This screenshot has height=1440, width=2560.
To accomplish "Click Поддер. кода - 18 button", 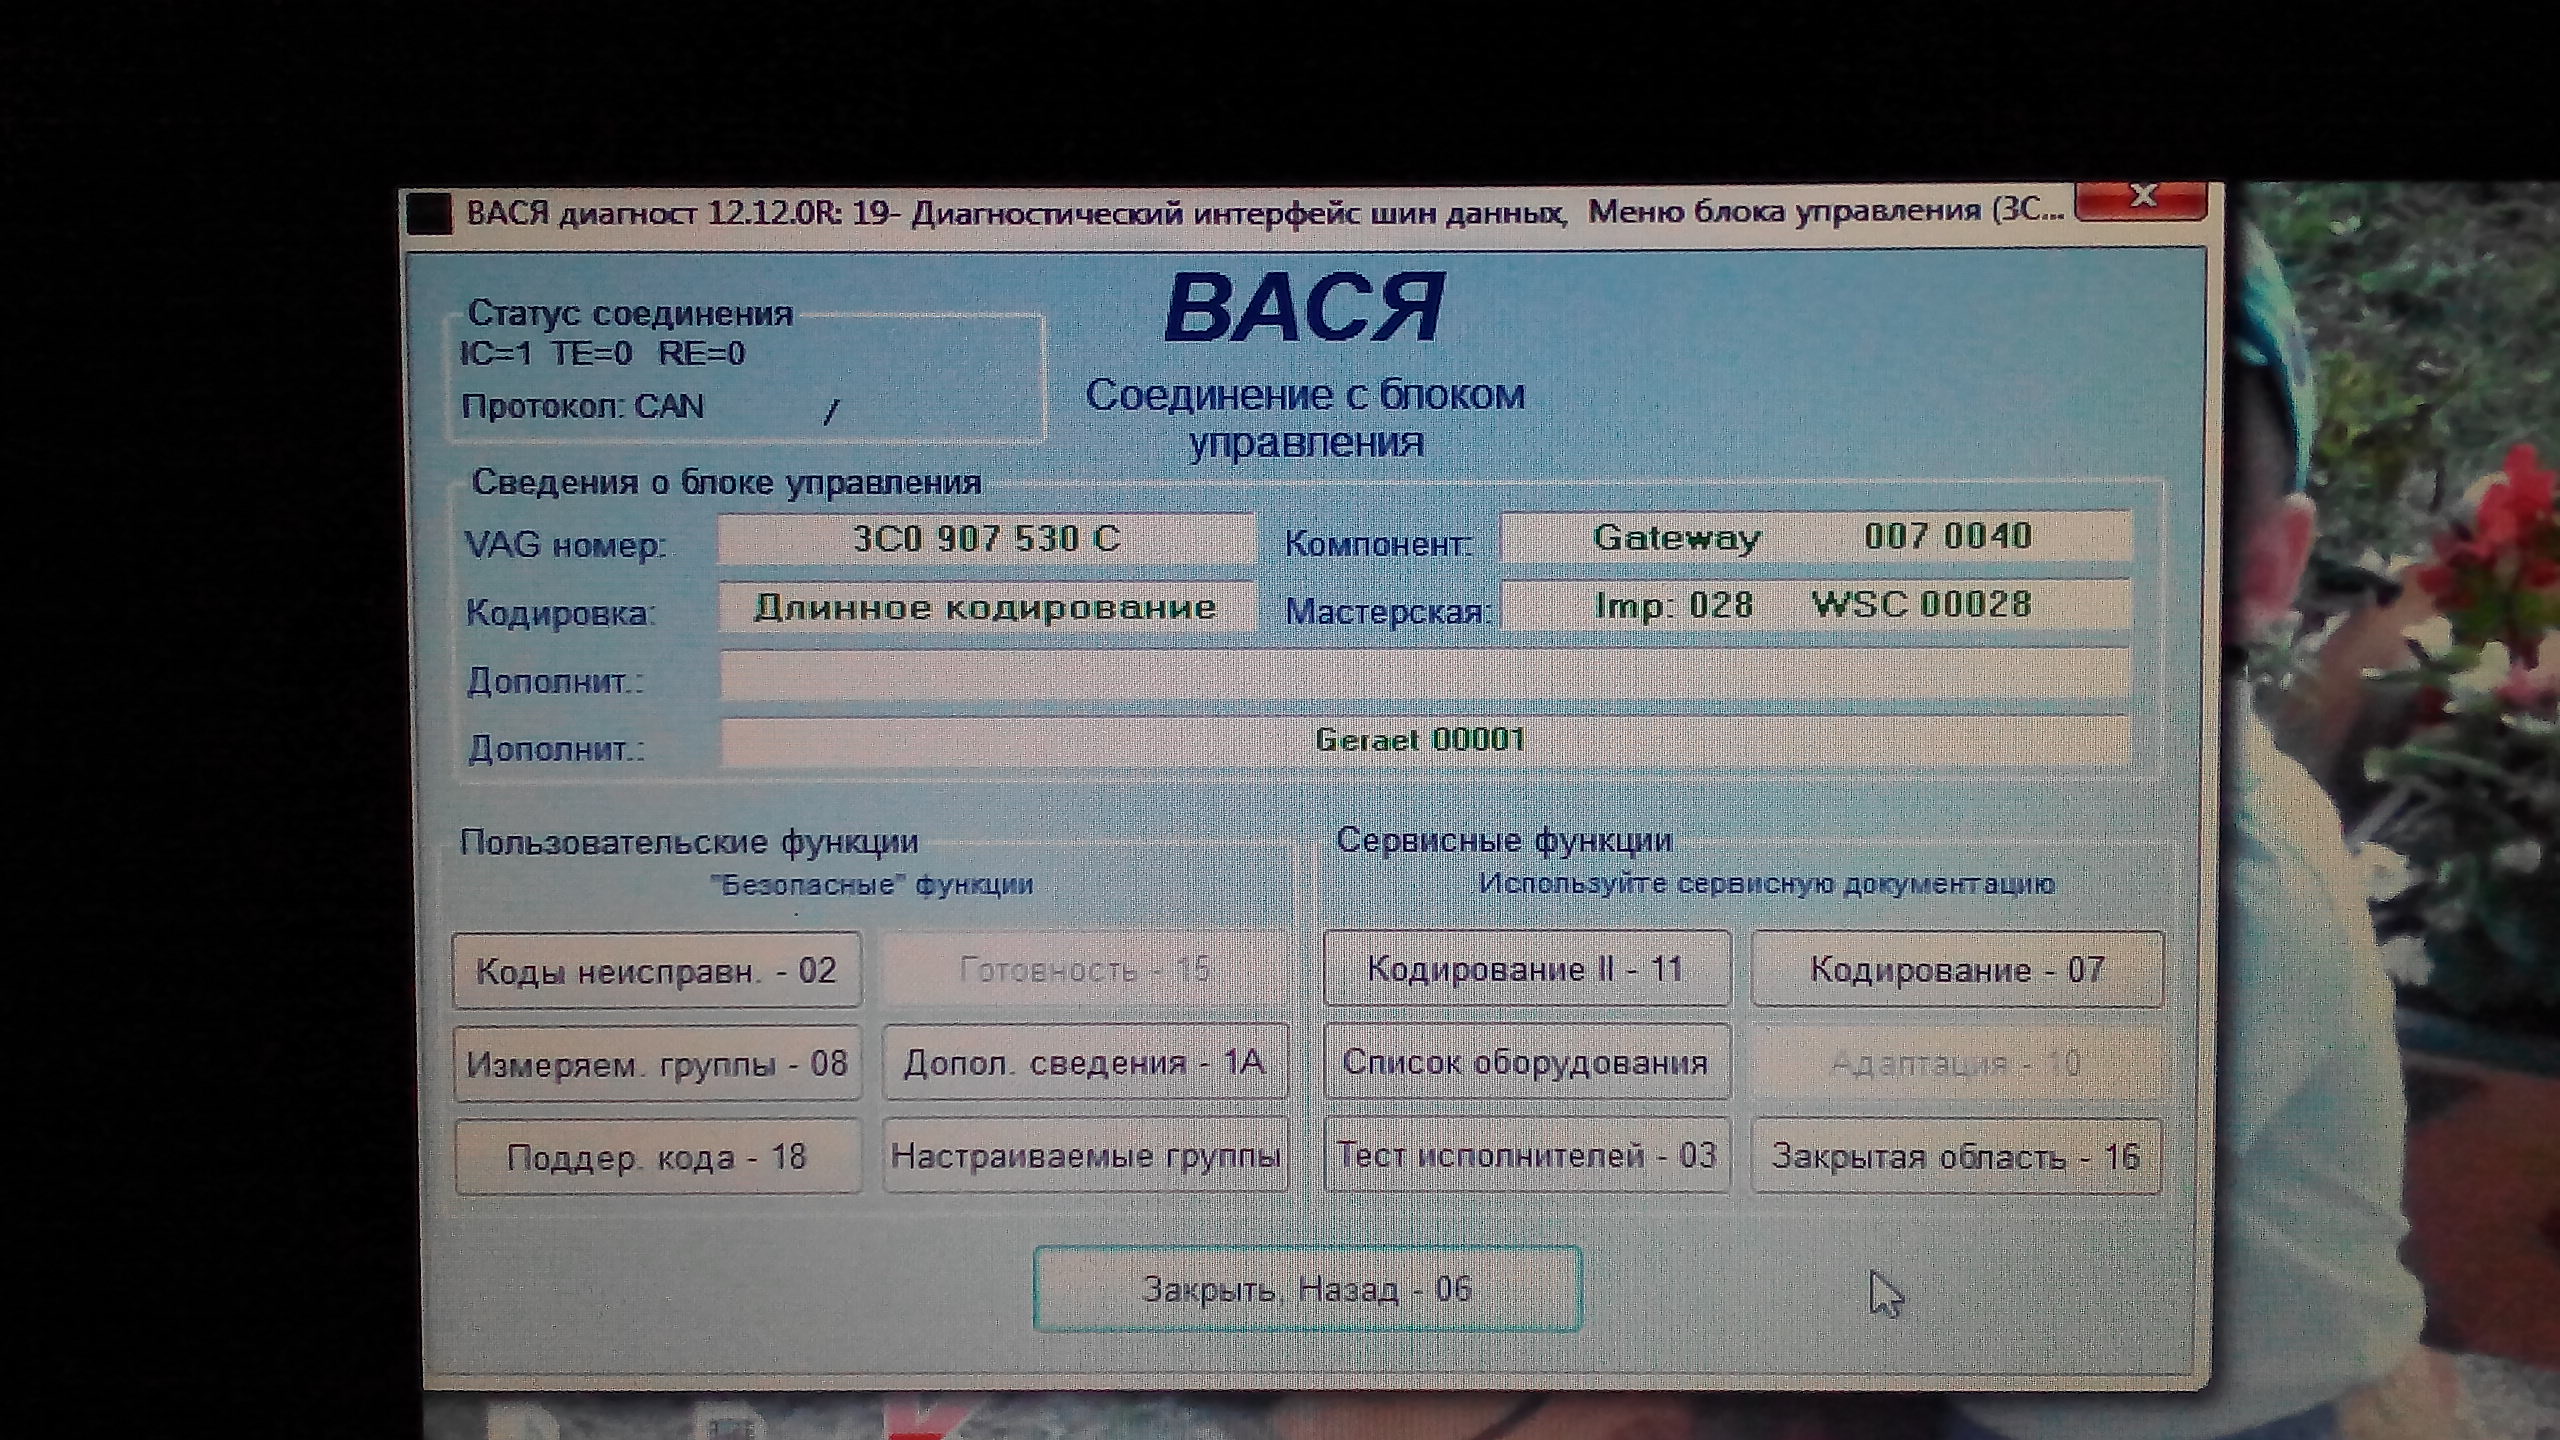I will (656, 1157).
